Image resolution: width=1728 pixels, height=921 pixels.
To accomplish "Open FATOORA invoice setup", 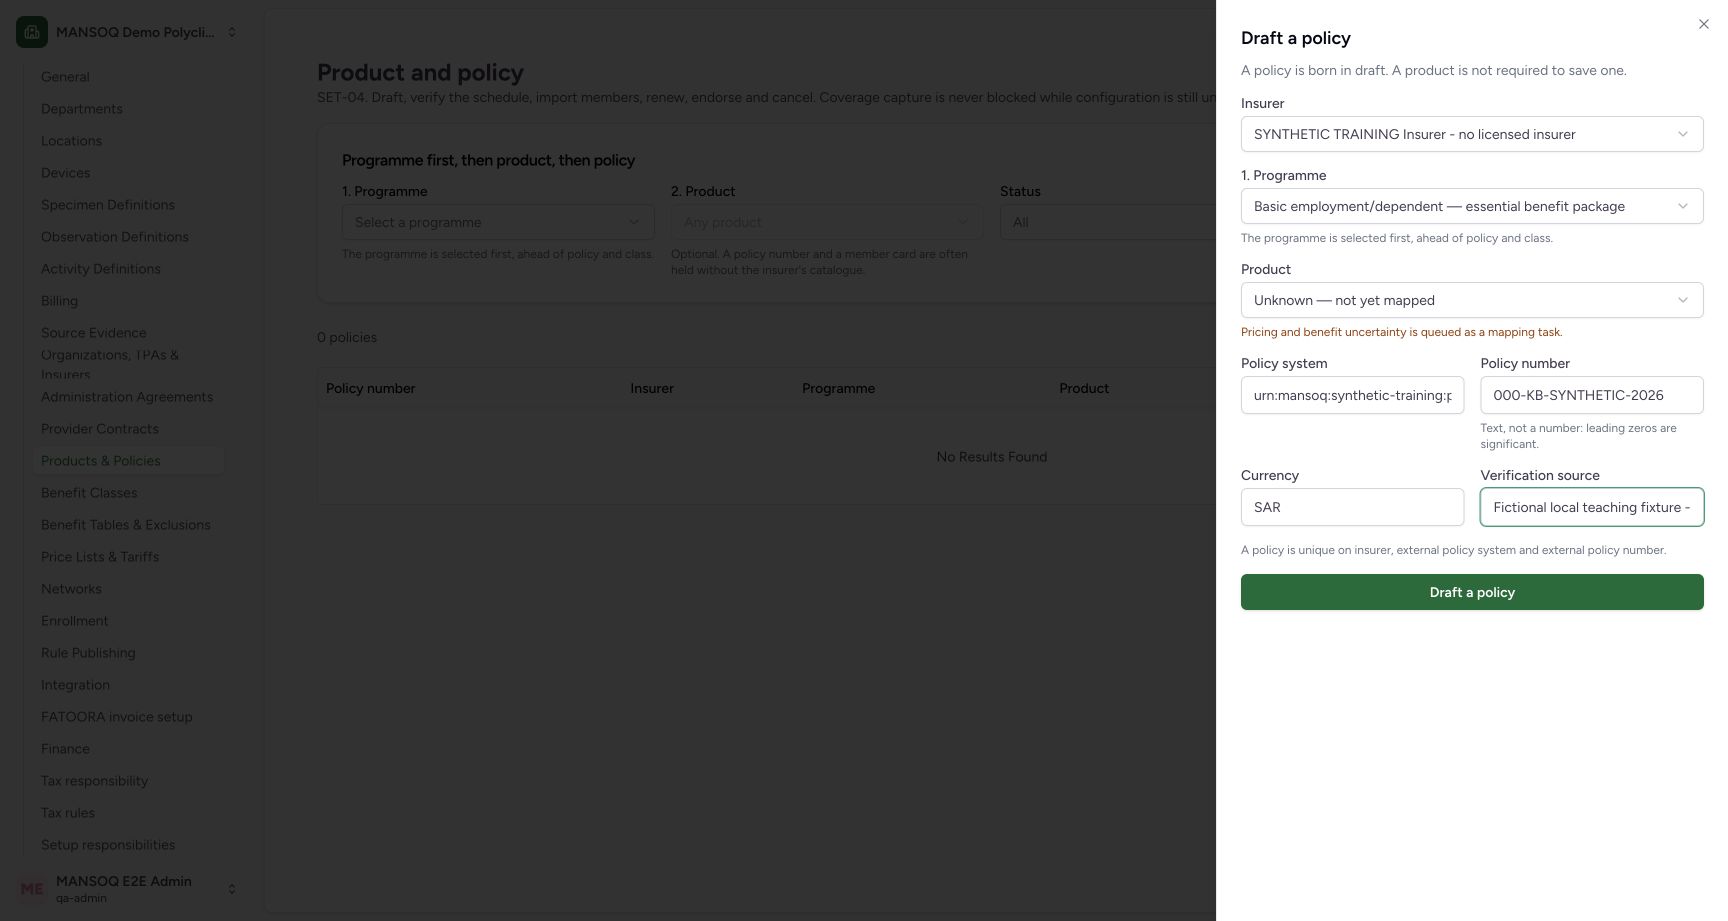I will (x=117, y=717).
